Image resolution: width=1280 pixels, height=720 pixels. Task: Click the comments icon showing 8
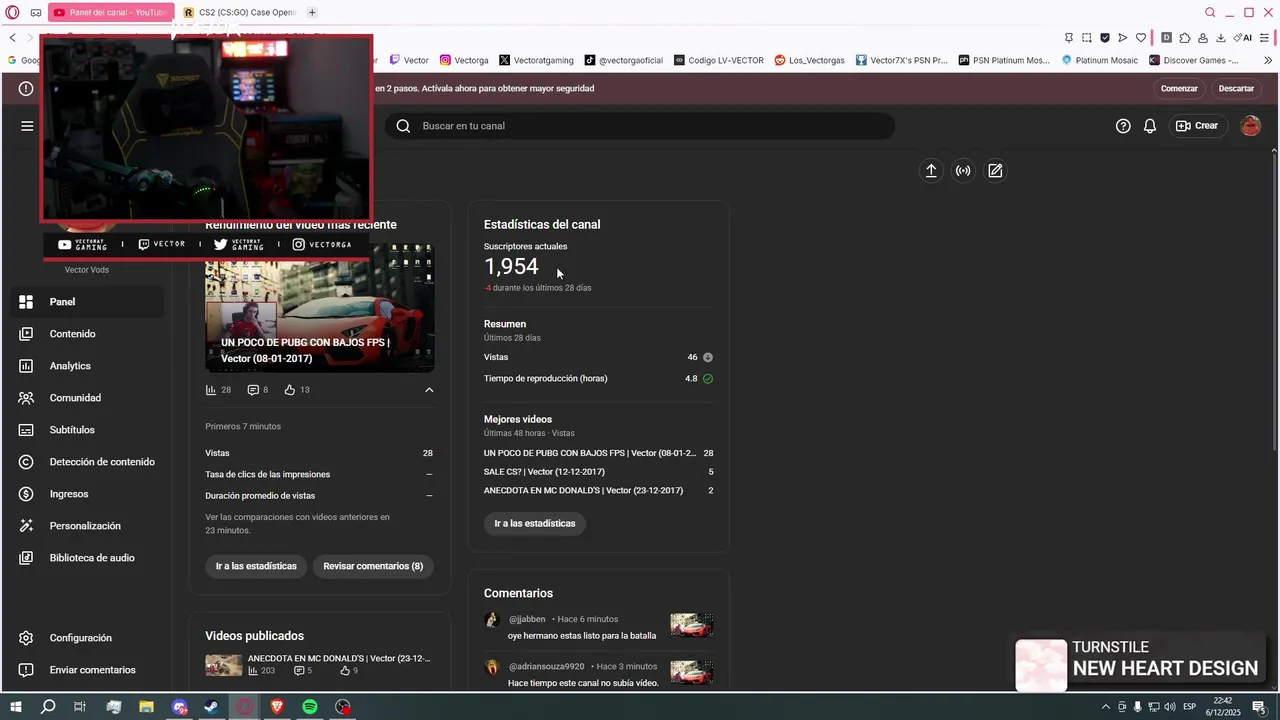click(253, 390)
